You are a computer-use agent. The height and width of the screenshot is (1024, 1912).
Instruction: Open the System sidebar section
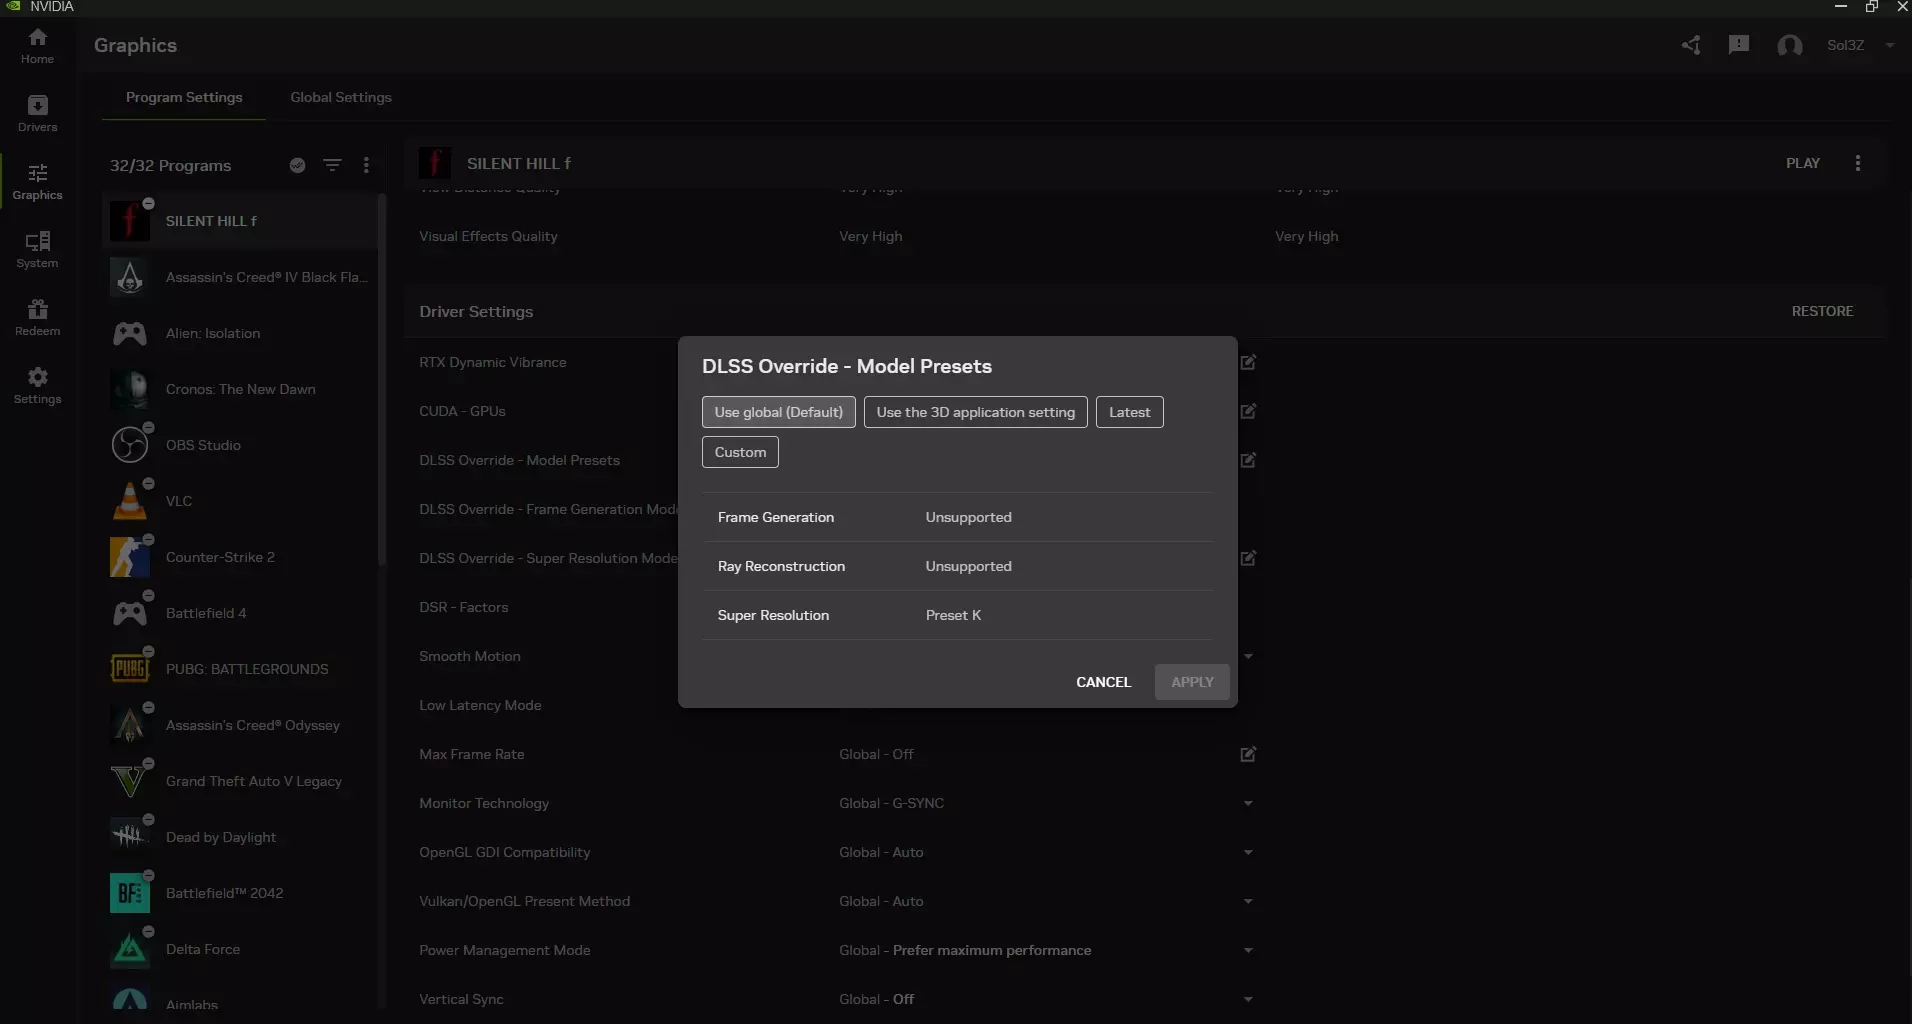[37, 250]
